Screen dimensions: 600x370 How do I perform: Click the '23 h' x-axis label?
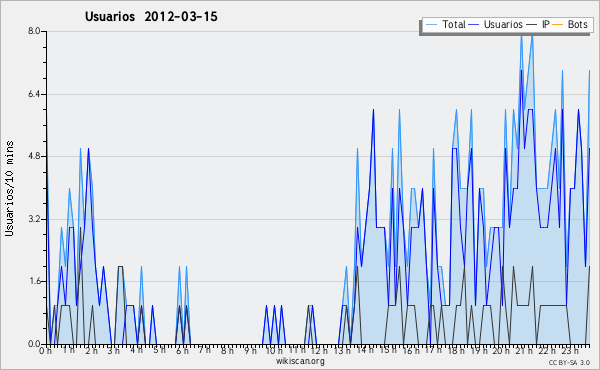point(569,350)
